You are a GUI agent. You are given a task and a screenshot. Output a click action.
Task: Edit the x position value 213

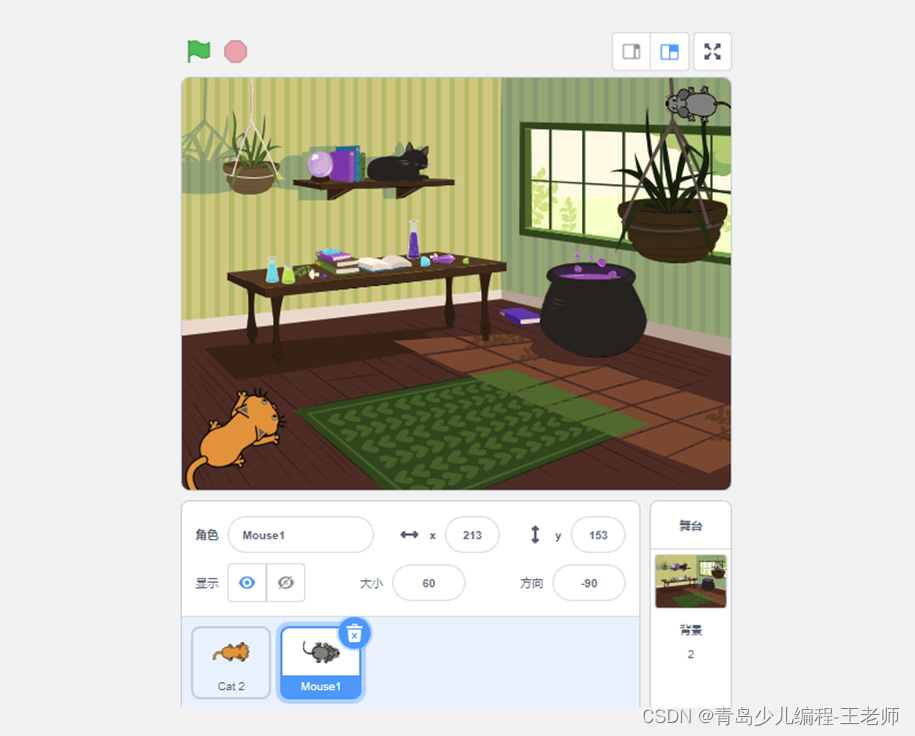pyautogui.click(x=472, y=535)
